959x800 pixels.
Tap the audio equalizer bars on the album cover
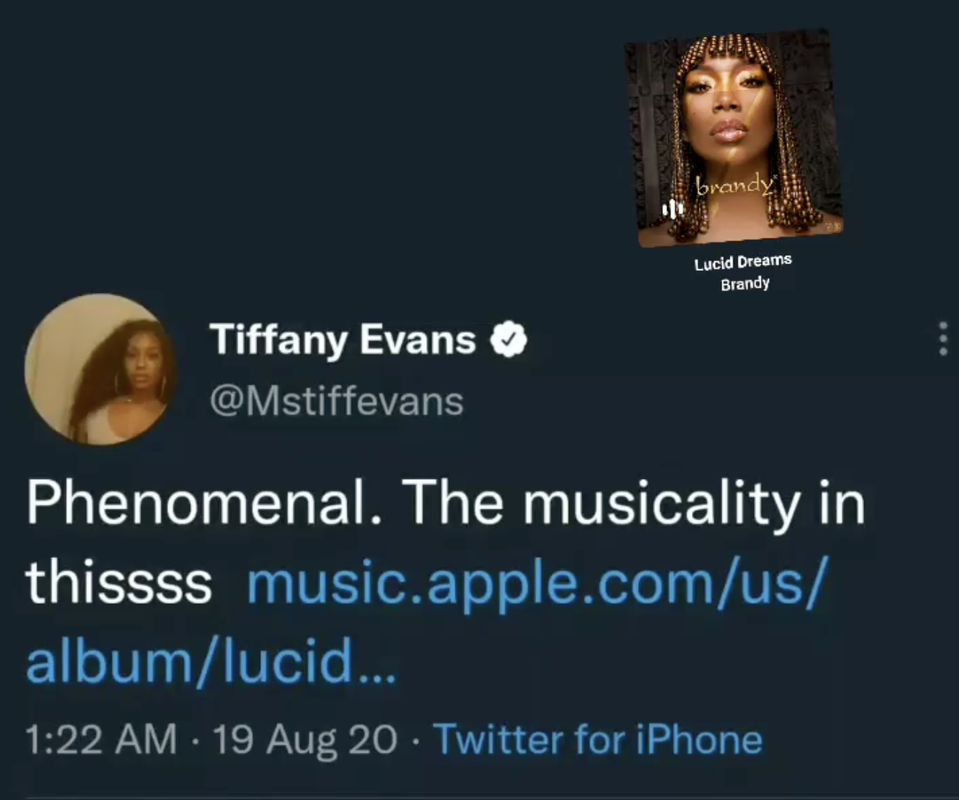click(672, 209)
